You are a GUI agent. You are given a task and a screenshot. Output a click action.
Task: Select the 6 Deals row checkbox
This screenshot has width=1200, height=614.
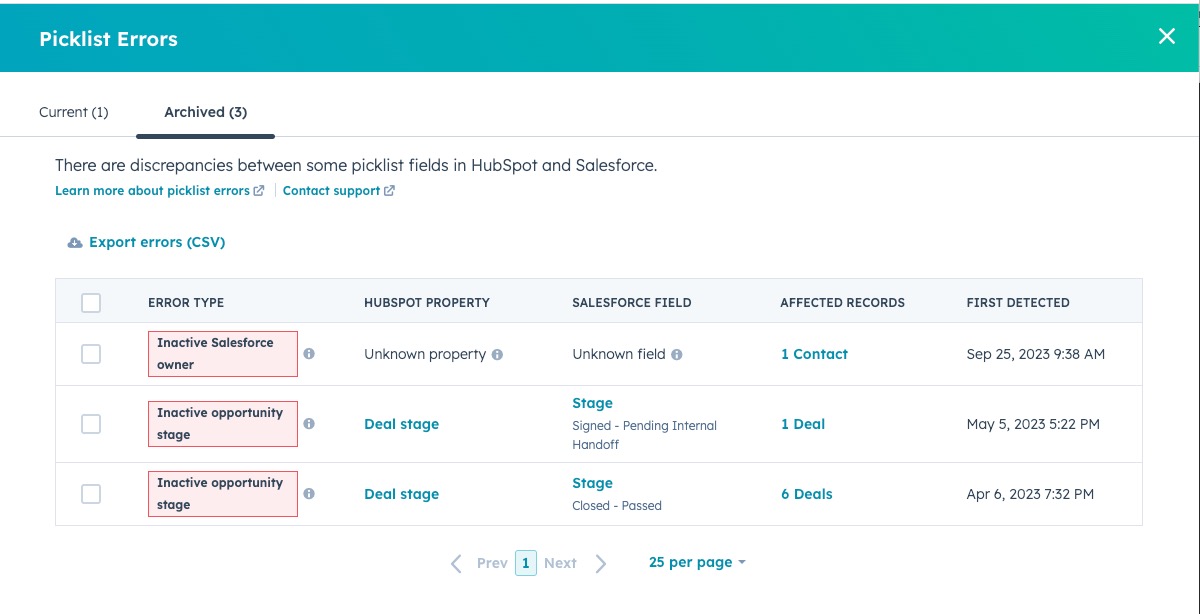tap(91, 494)
